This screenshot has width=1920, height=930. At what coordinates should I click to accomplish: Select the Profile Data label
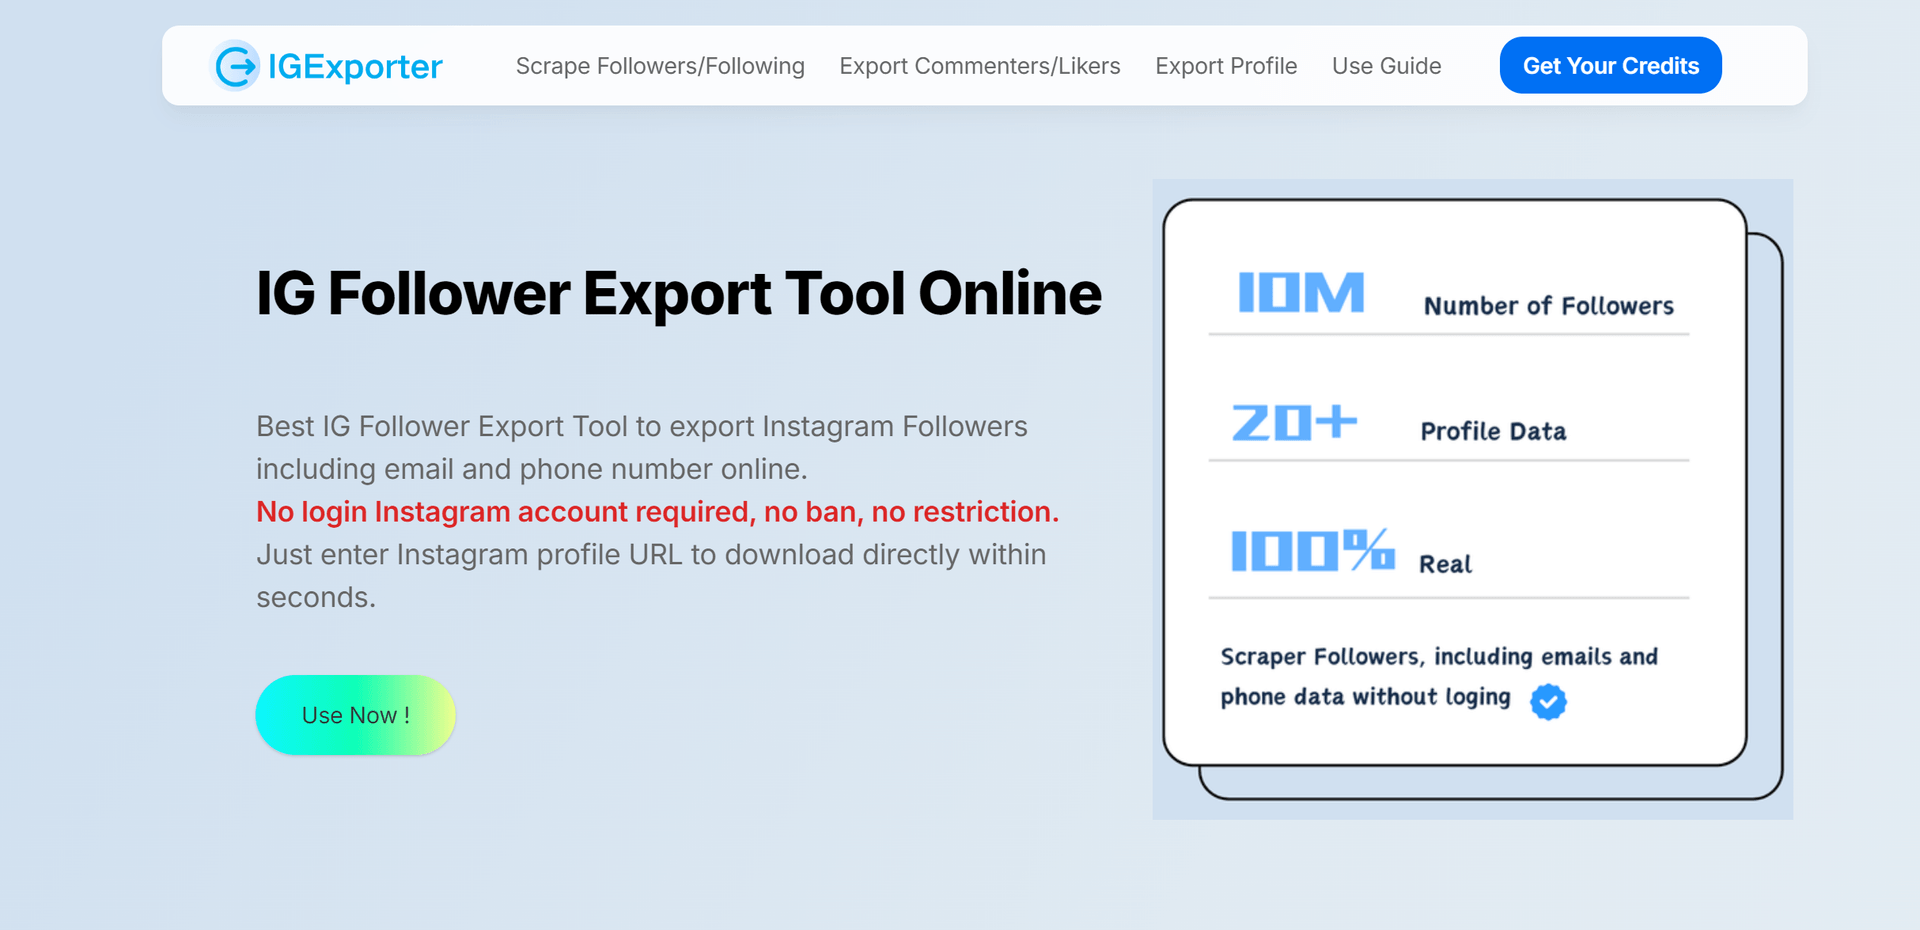pyautogui.click(x=1493, y=431)
